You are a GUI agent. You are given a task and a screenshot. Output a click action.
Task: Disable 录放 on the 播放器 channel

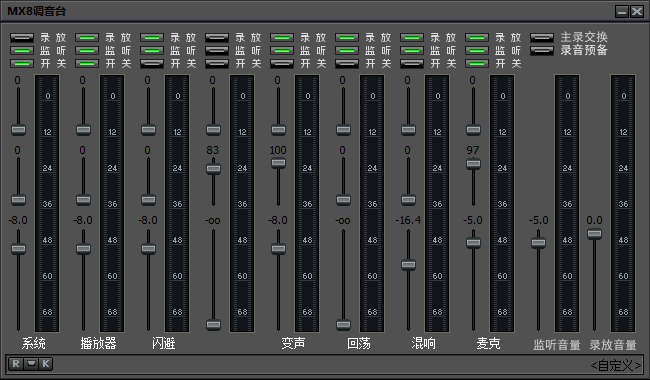click(87, 38)
